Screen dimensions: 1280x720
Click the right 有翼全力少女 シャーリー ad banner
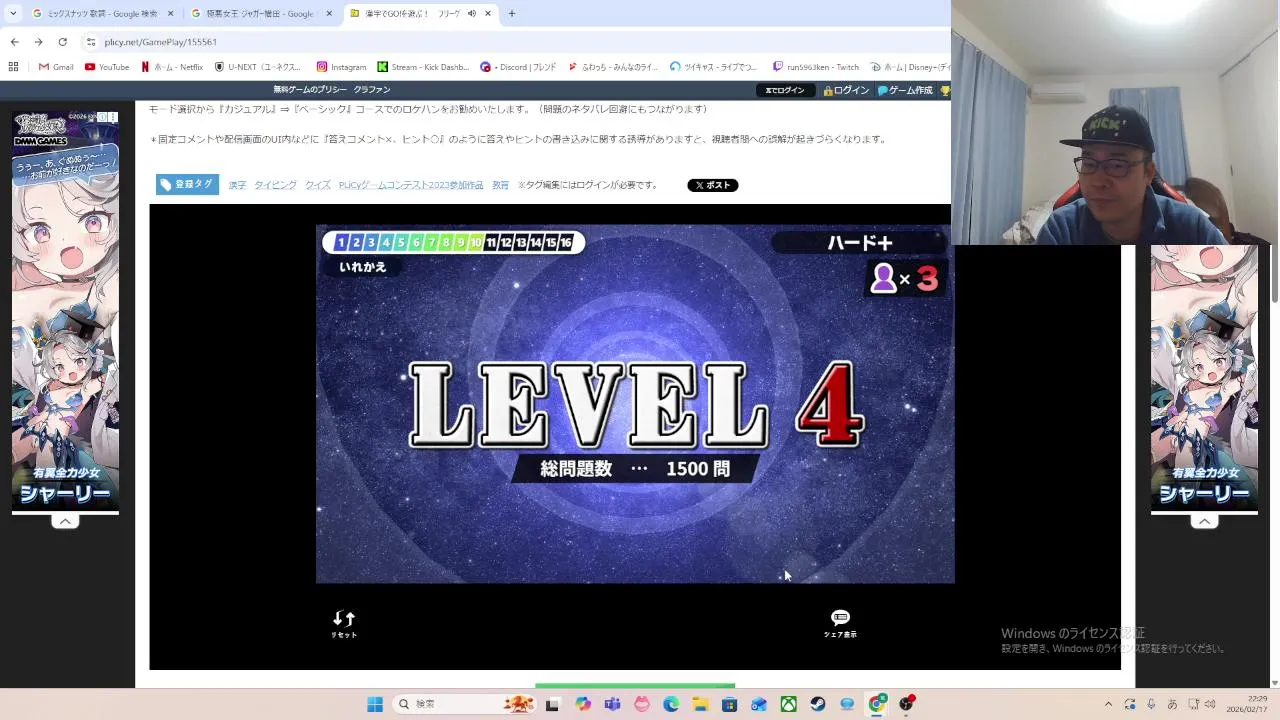click(1204, 379)
